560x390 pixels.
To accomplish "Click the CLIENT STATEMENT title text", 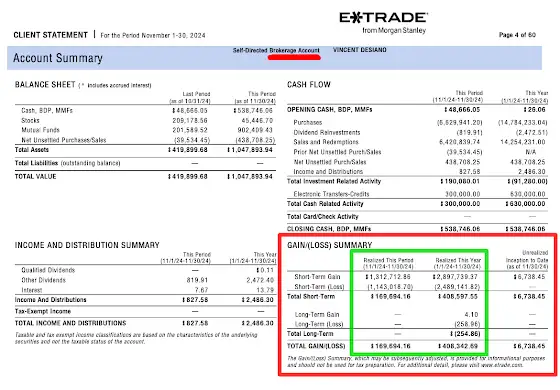I will [50, 35].
